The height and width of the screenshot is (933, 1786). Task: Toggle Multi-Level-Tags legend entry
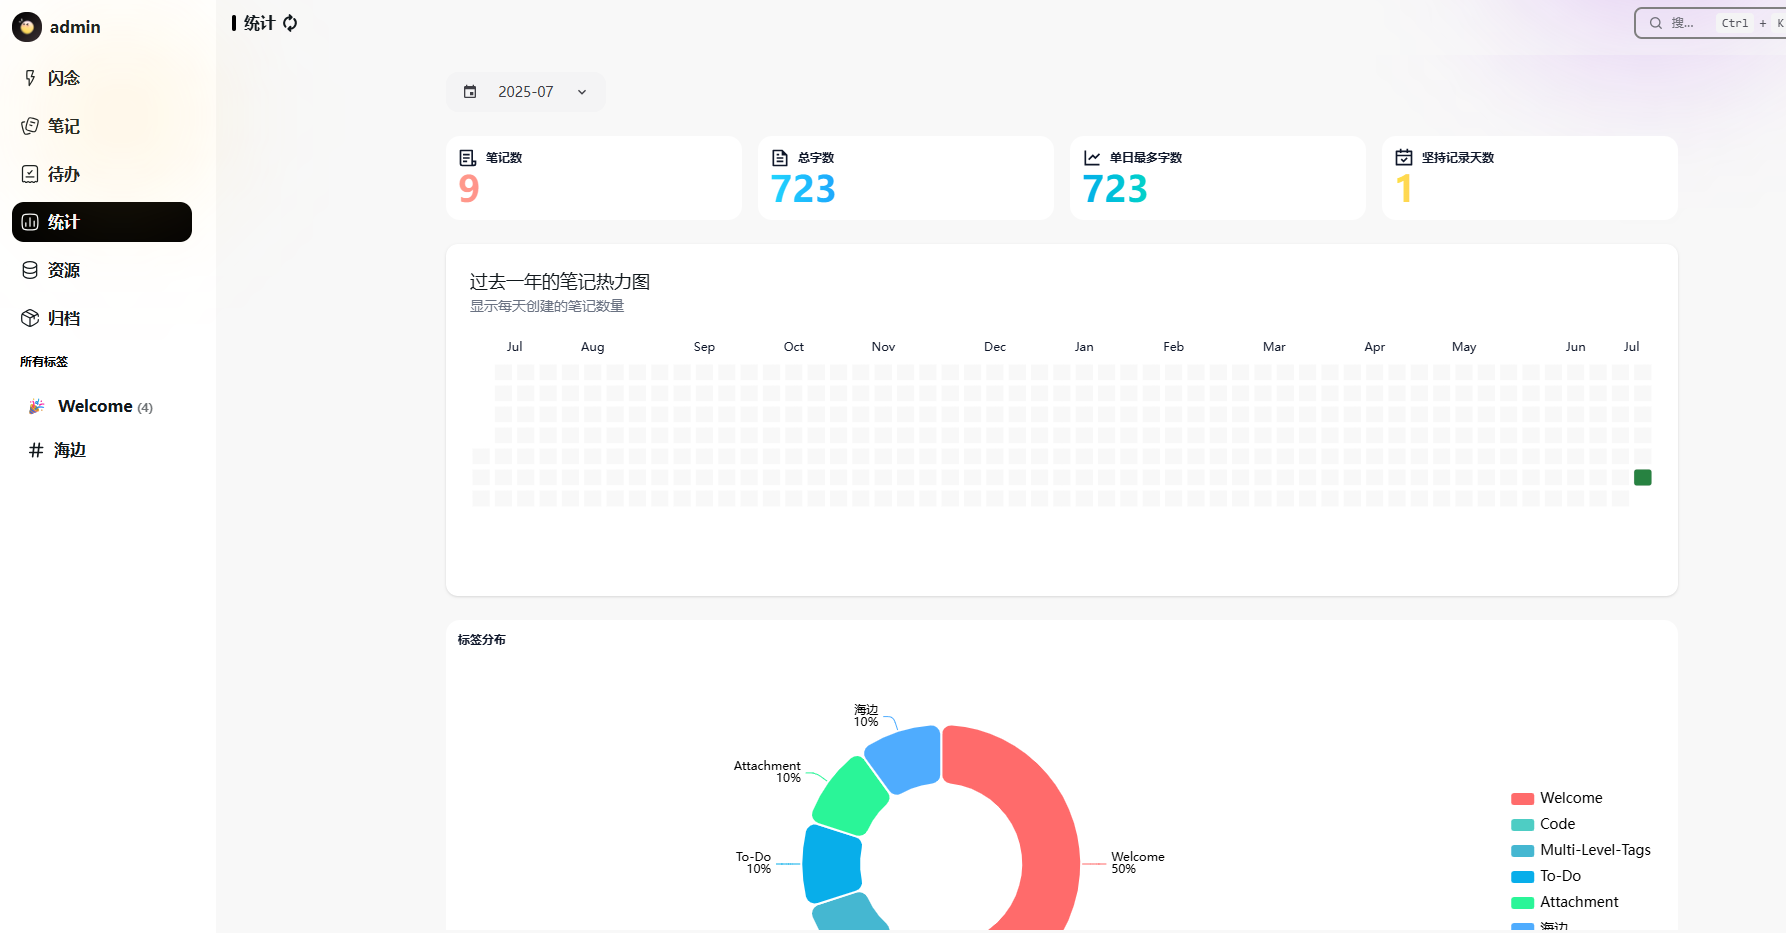click(x=1581, y=850)
